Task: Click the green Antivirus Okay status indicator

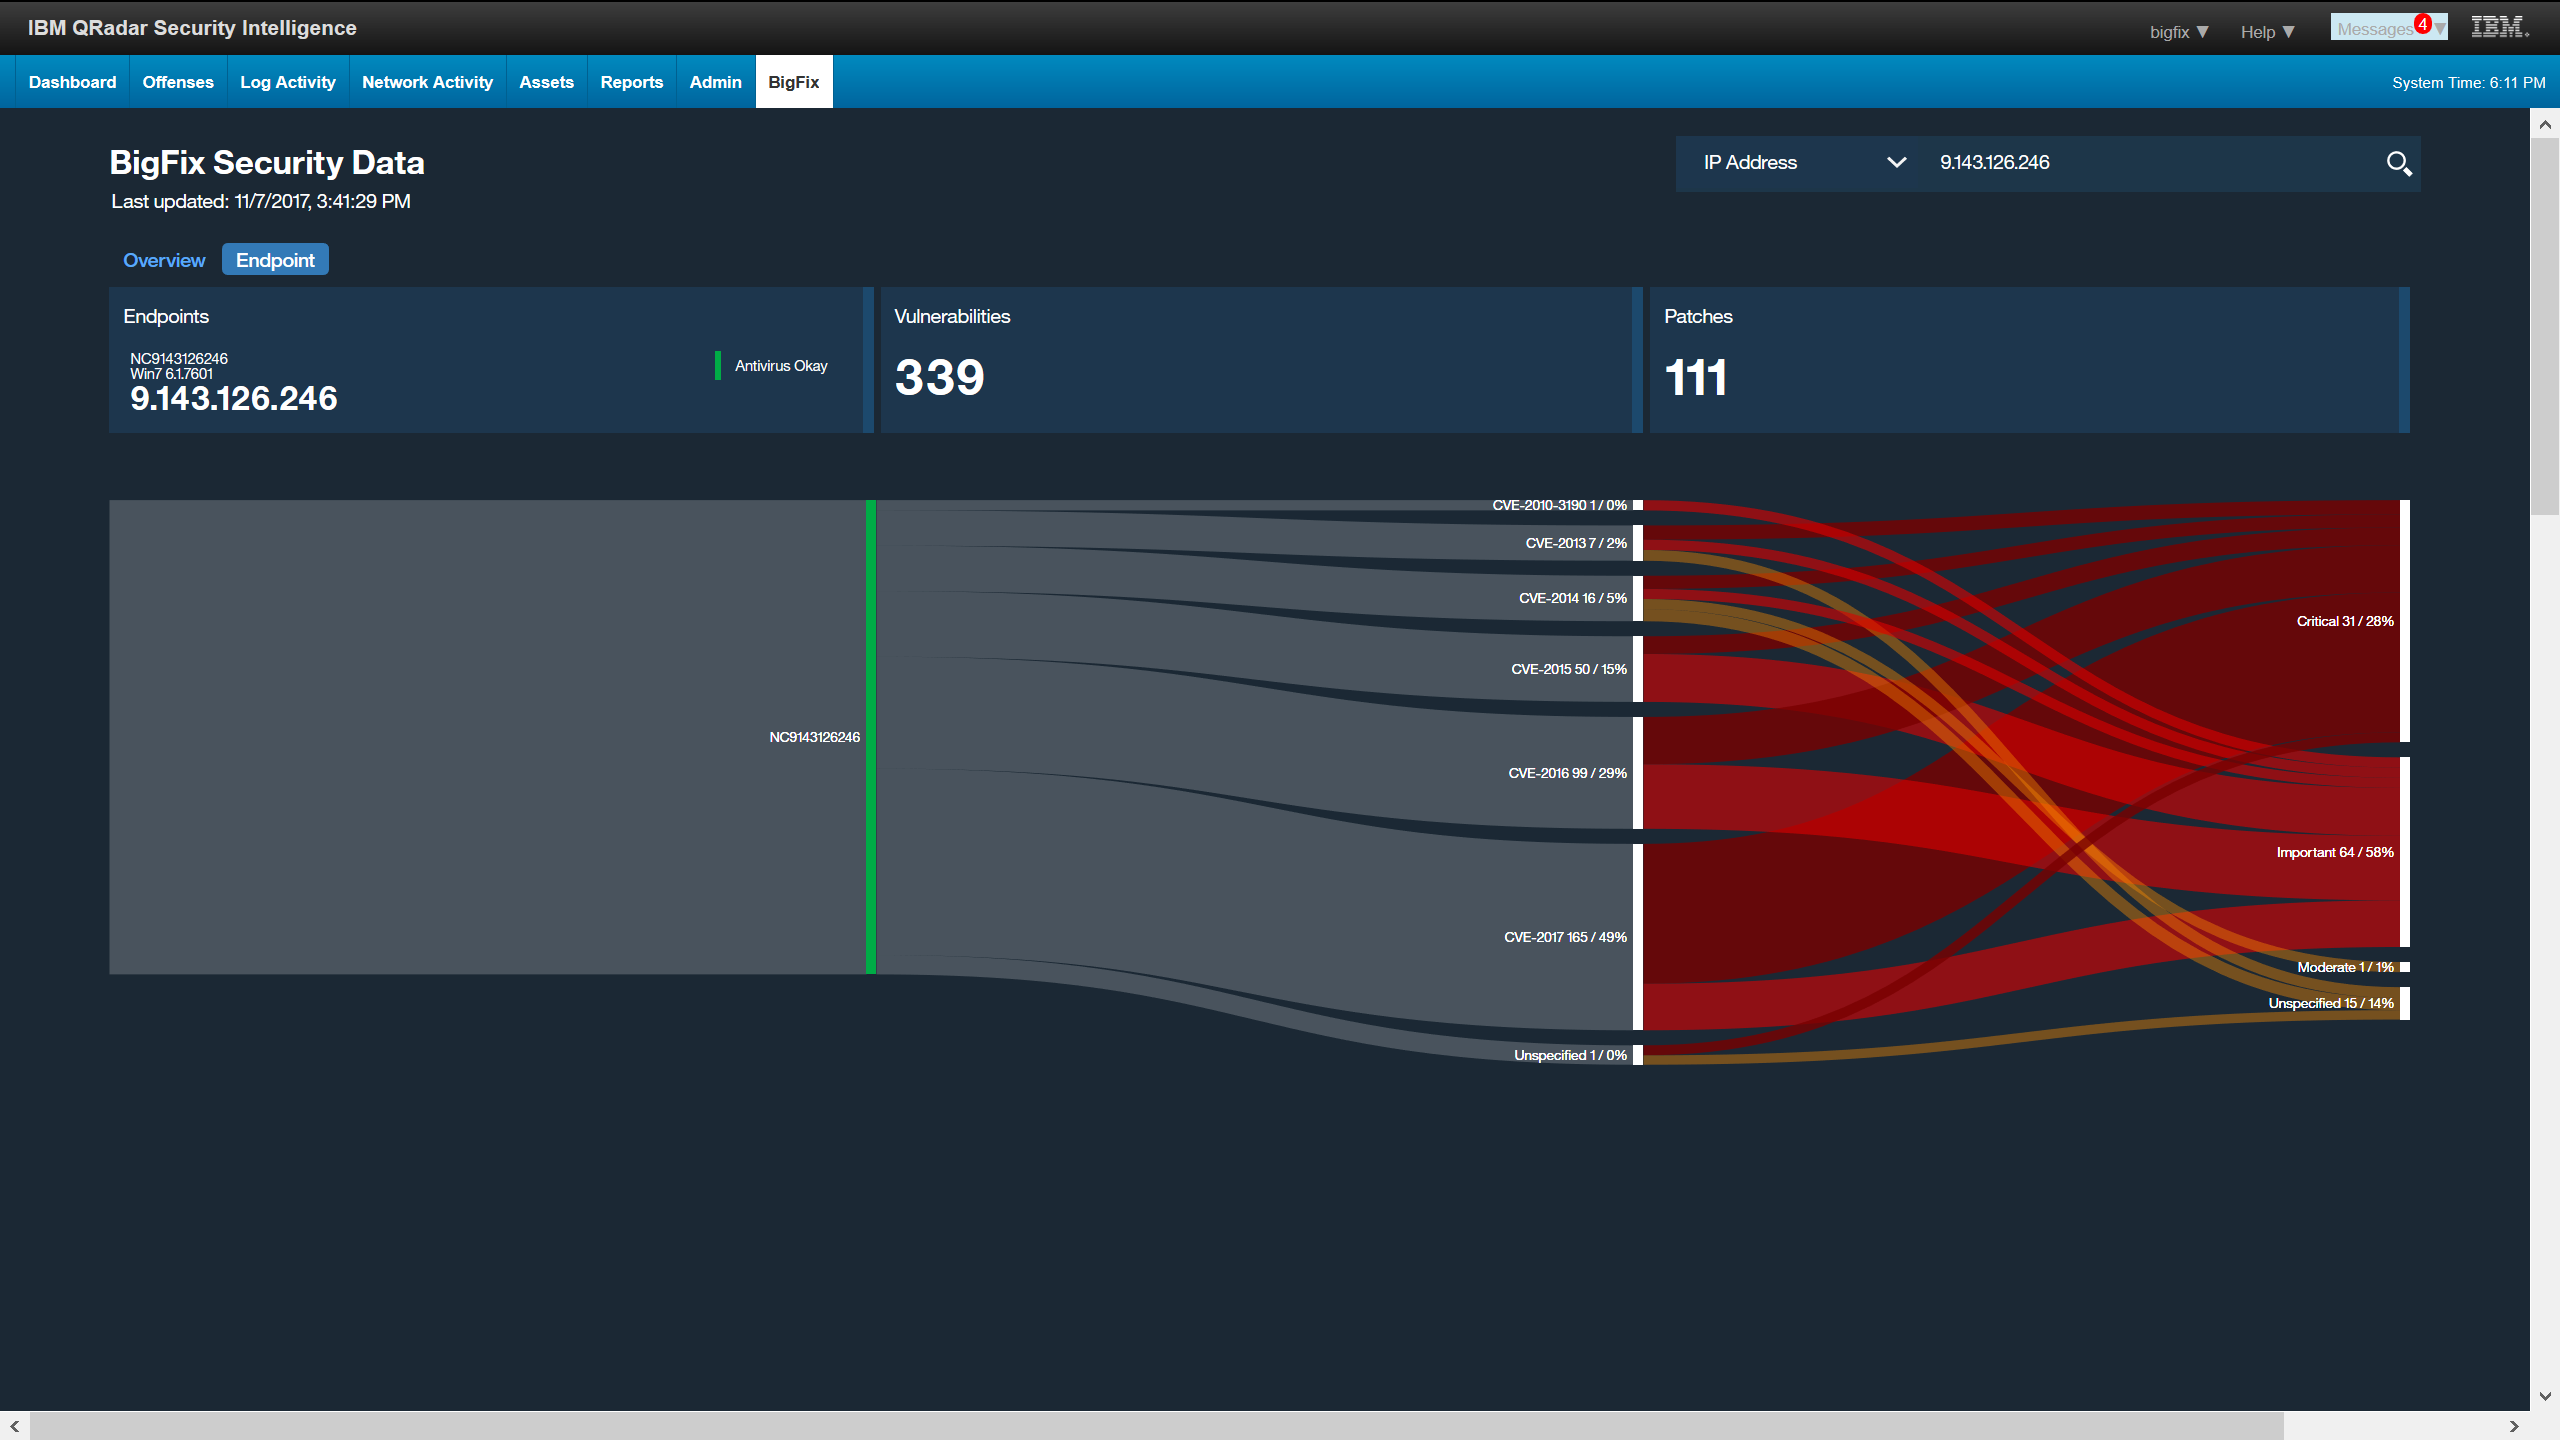Action: point(718,366)
